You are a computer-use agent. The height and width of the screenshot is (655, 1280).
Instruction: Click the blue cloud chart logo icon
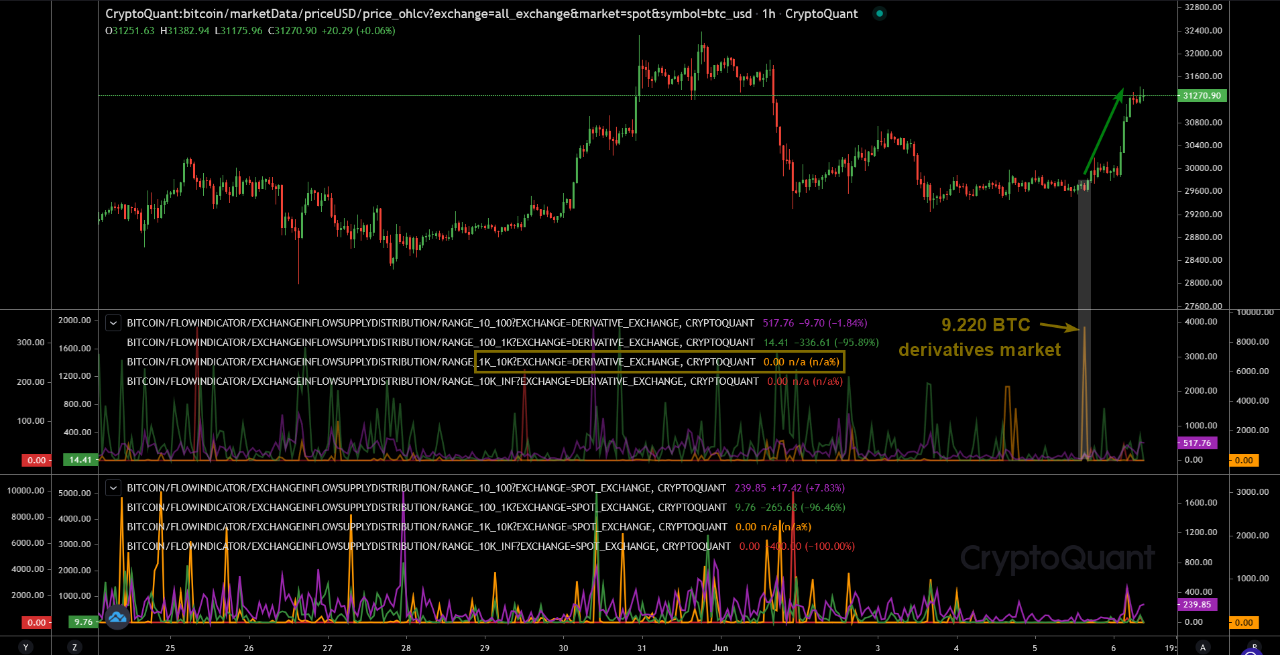tap(118, 618)
